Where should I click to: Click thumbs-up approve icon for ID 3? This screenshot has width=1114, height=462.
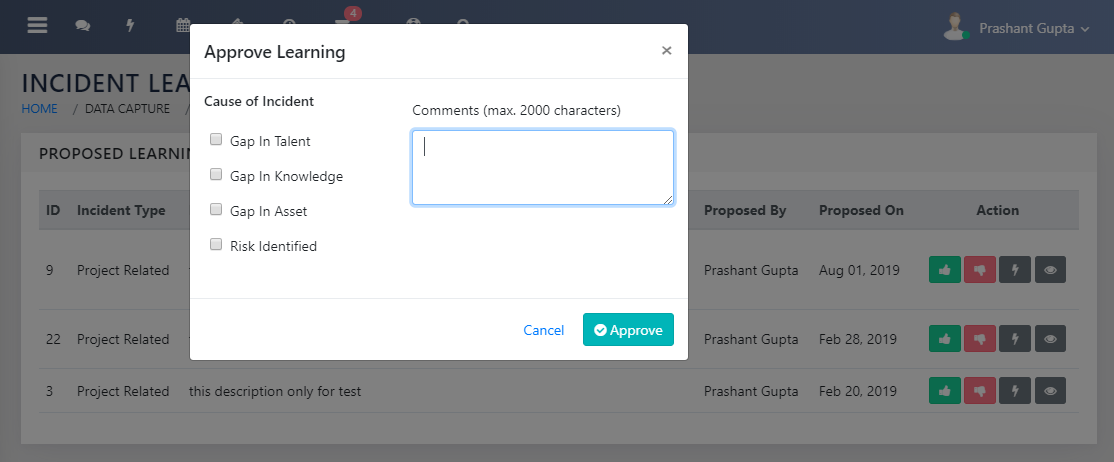944,391
